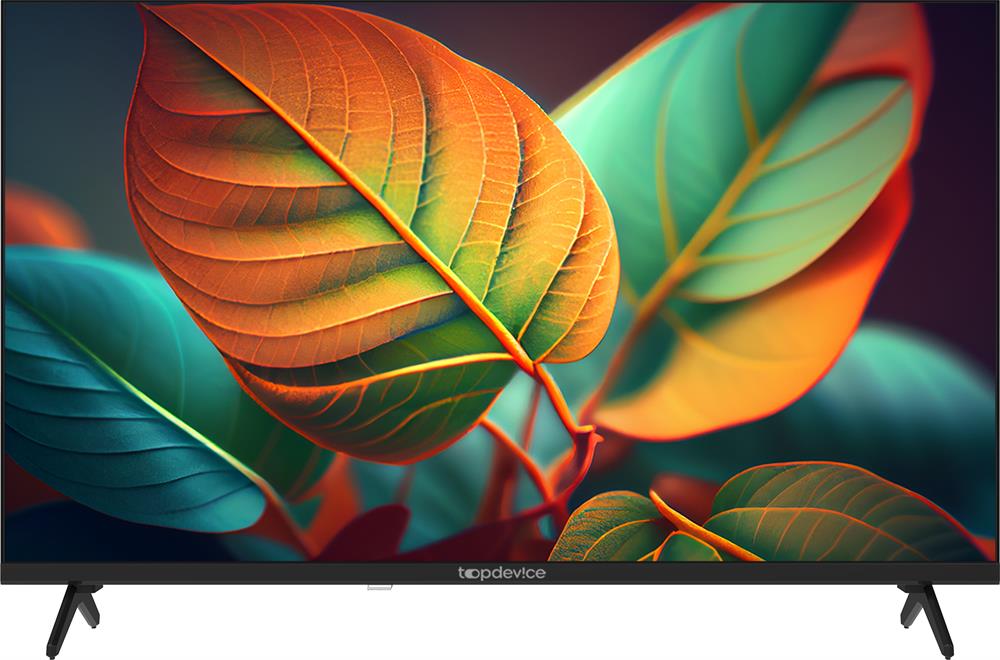Click the letter 'i' in topdevice logo
This screenshot has height=660, width=1000.
522,573
